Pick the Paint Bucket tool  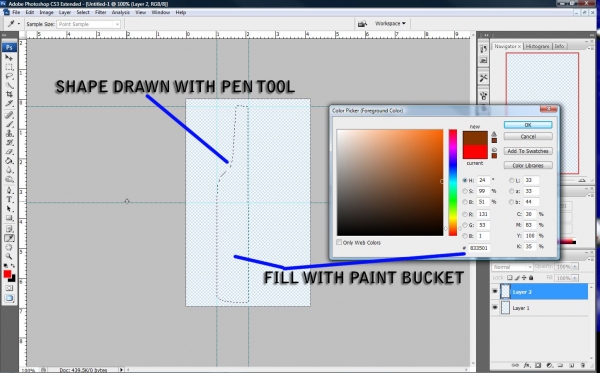click(x=9, y=161)
